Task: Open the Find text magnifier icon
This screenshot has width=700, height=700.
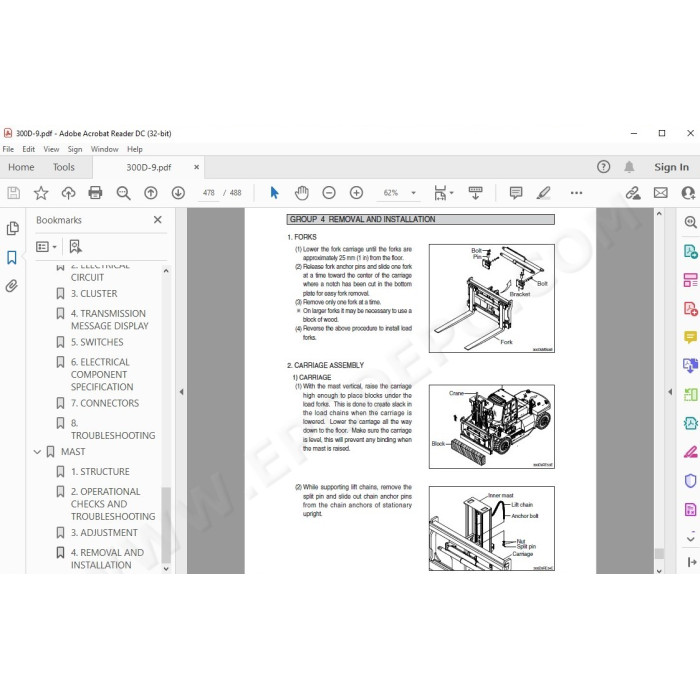Action: click(123, 193)
